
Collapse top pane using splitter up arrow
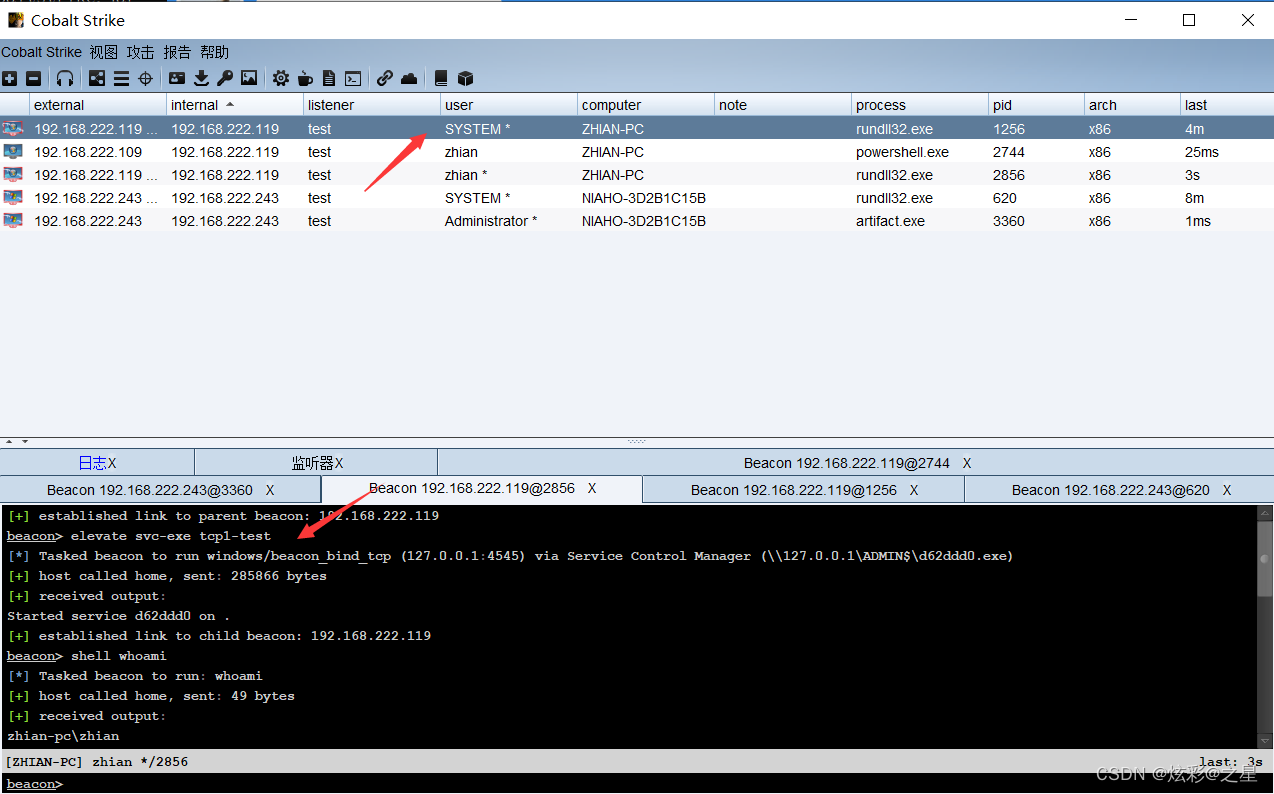10,441
